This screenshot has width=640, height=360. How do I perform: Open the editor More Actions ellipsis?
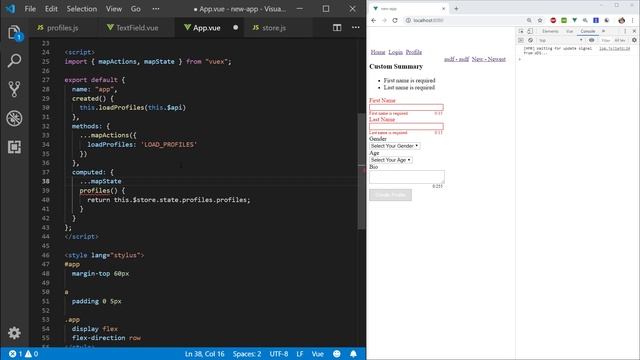point(356,28)
